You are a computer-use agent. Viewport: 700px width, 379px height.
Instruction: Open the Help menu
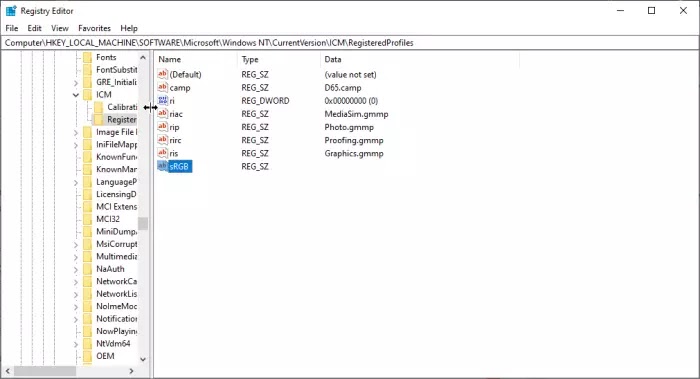coord(129,28)
